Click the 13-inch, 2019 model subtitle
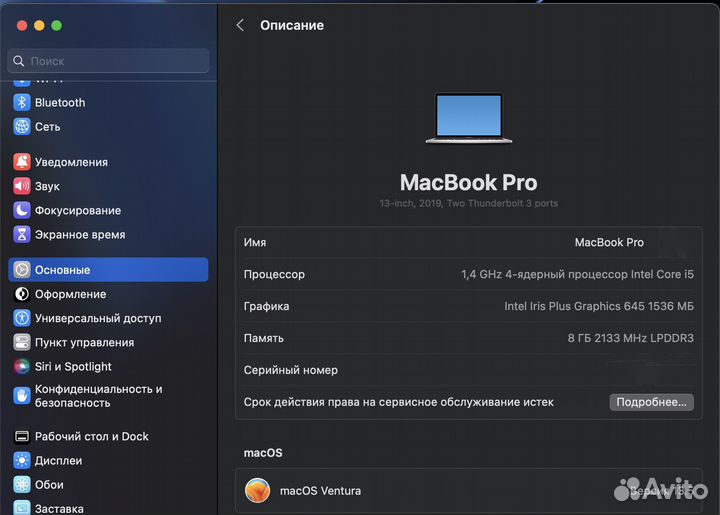 468,203
